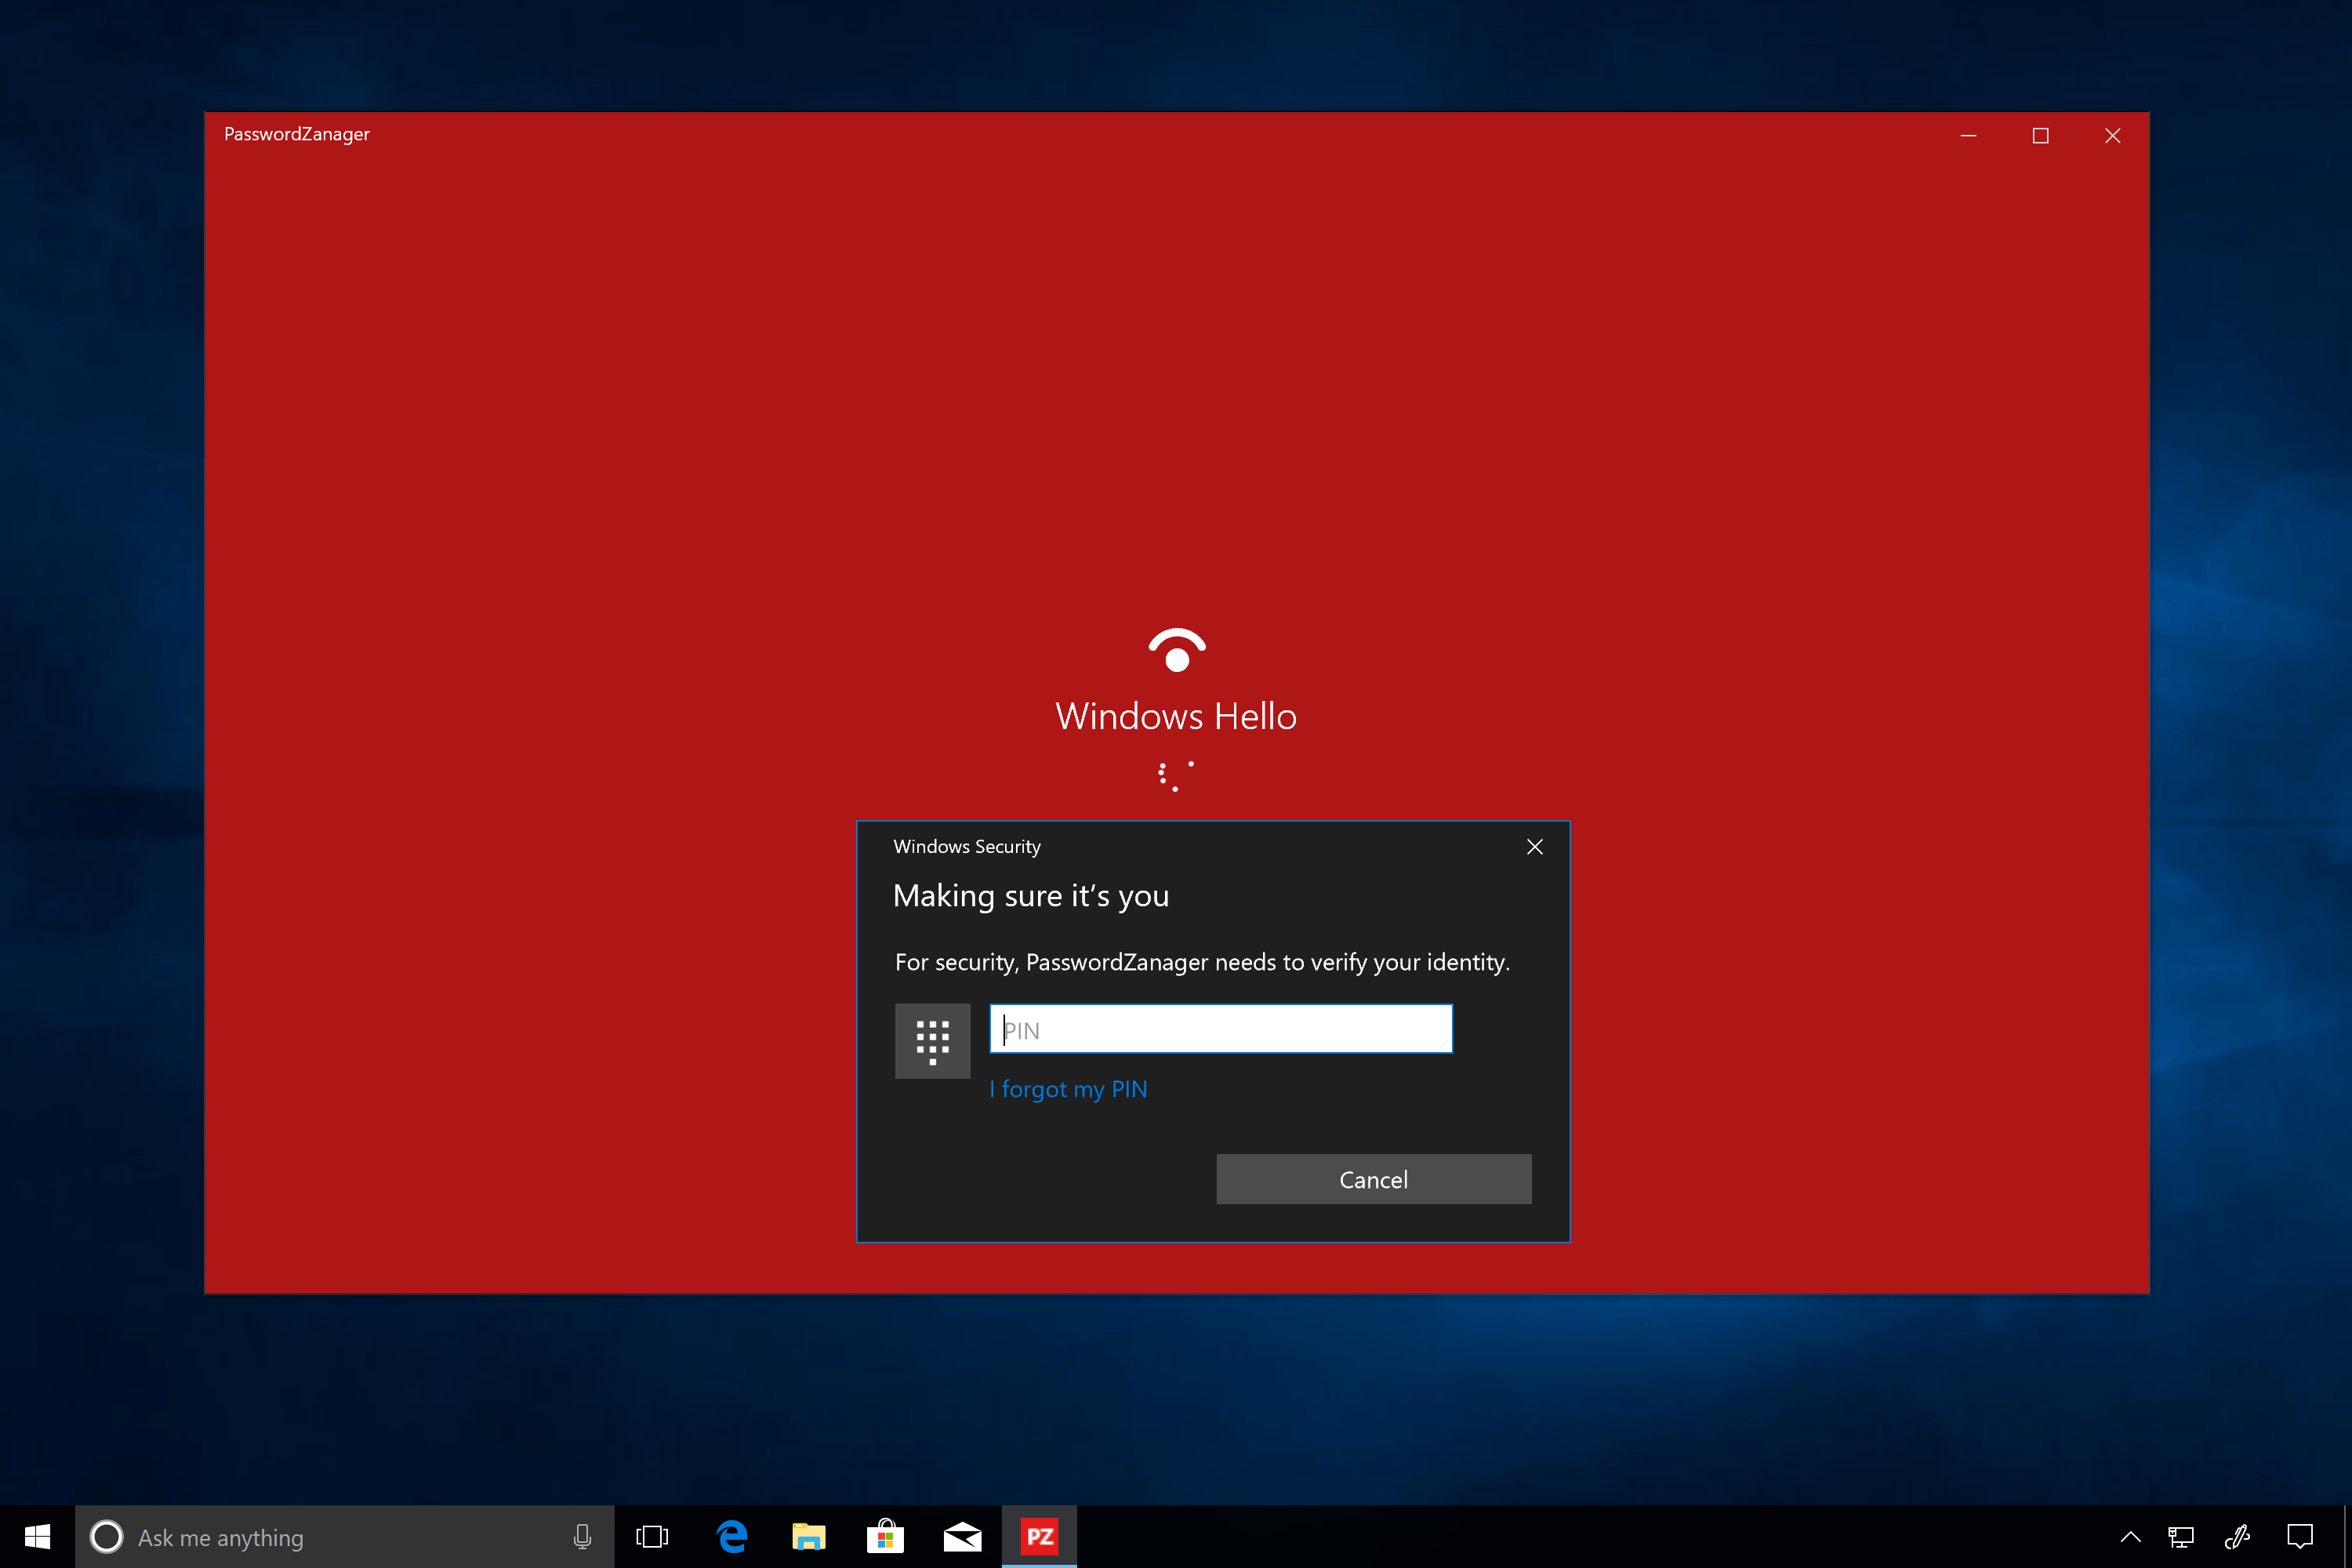Cancel the Windows Security dialog

tap(1373, 1179)
